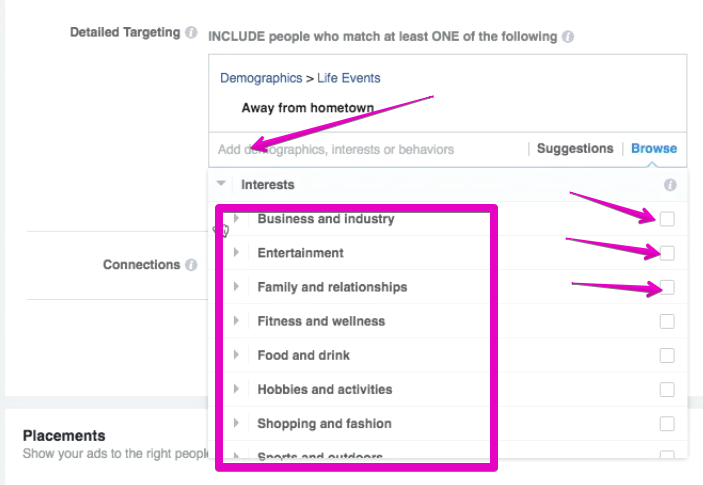
Task: Expand Hobbies and activities arrow
Action: 236,389
